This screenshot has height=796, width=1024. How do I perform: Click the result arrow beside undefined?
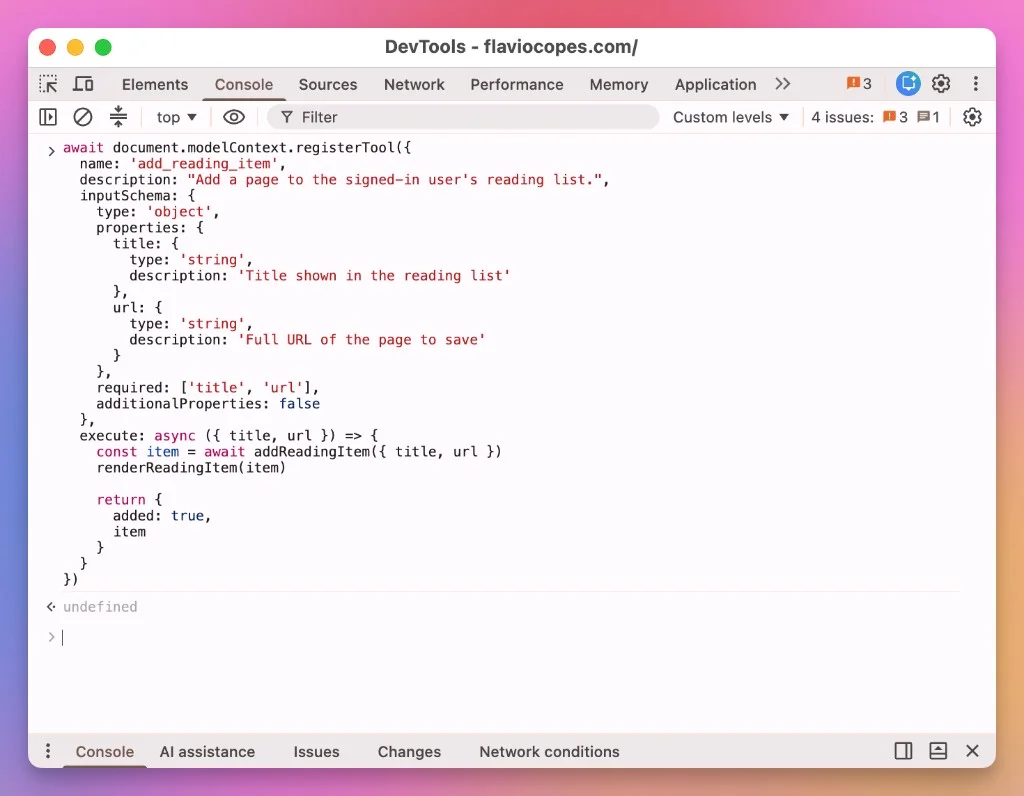[51, 607]
